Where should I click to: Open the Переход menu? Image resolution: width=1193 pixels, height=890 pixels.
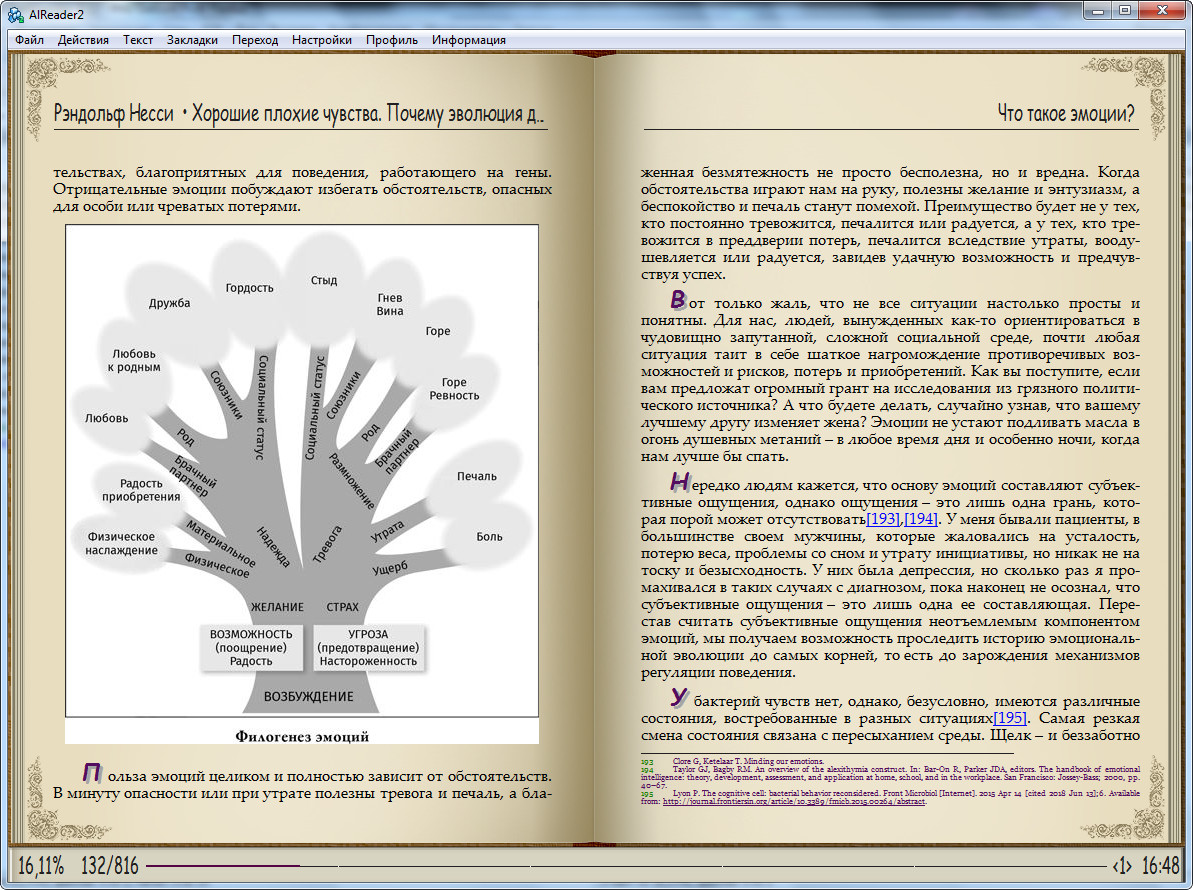(x=255, y=40)
